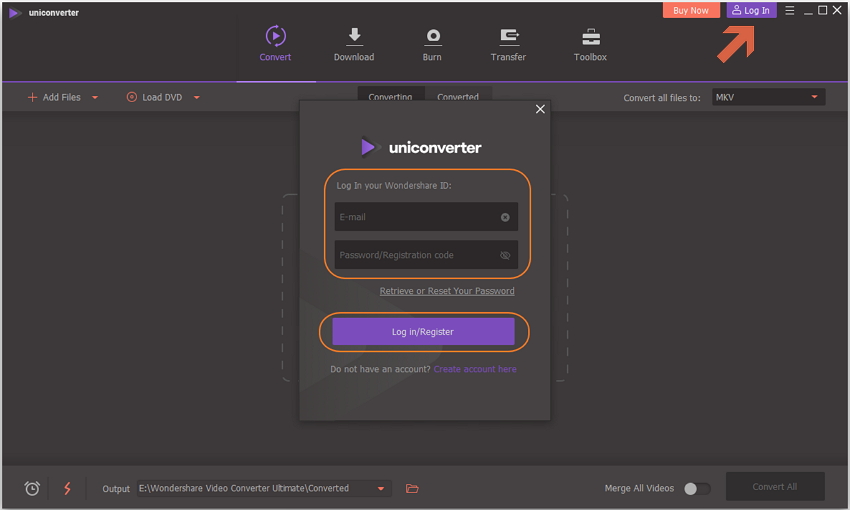Image resolution: width=850 pixels, height=510 pixels.
Task: Close the login dialog
Action: click(x=540, y=109)
